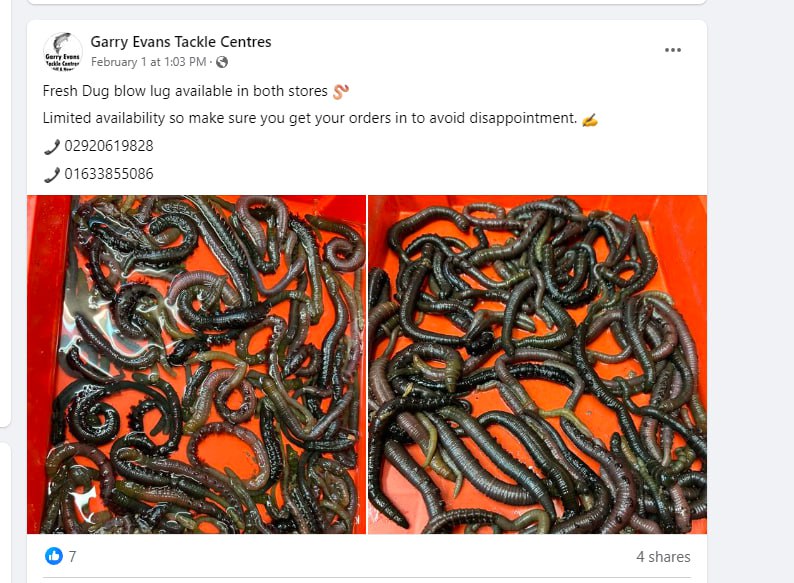The width and height of the screenshot is (794, 583).
Task: Click the phone number 01633855086
Action: click(x=109, y=174)
